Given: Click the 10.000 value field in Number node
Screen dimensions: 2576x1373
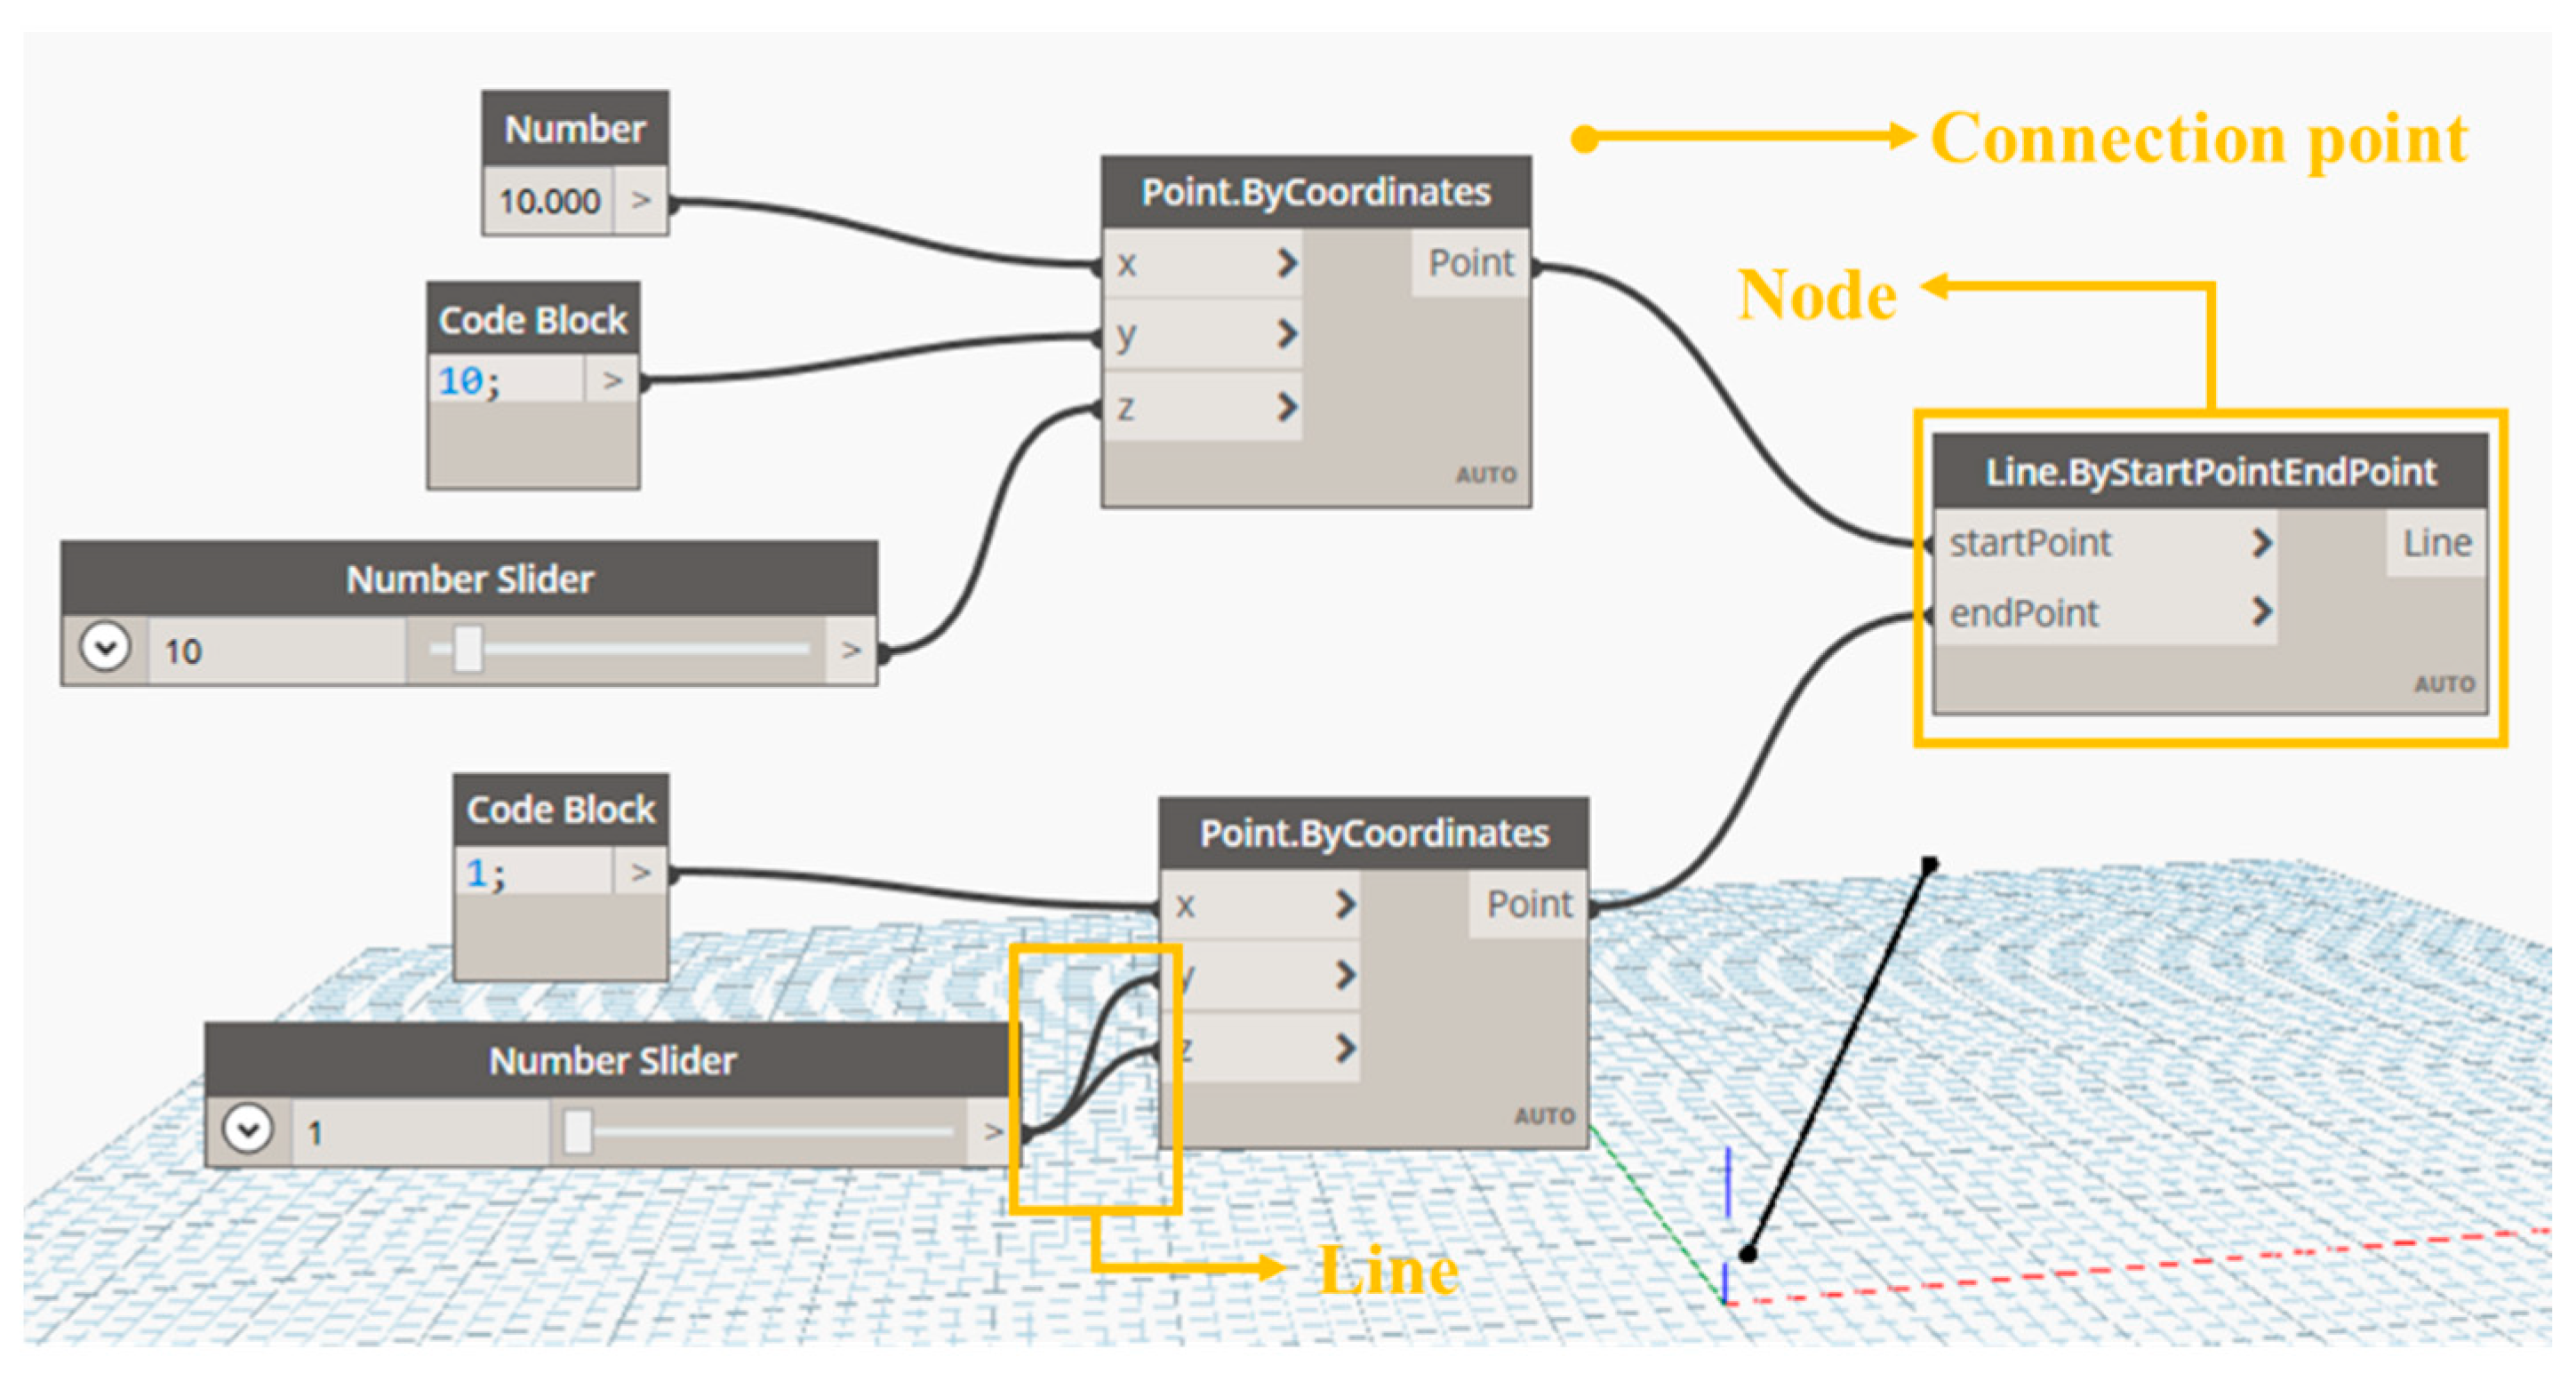Looking at the screenshot, I should [549, 201].
